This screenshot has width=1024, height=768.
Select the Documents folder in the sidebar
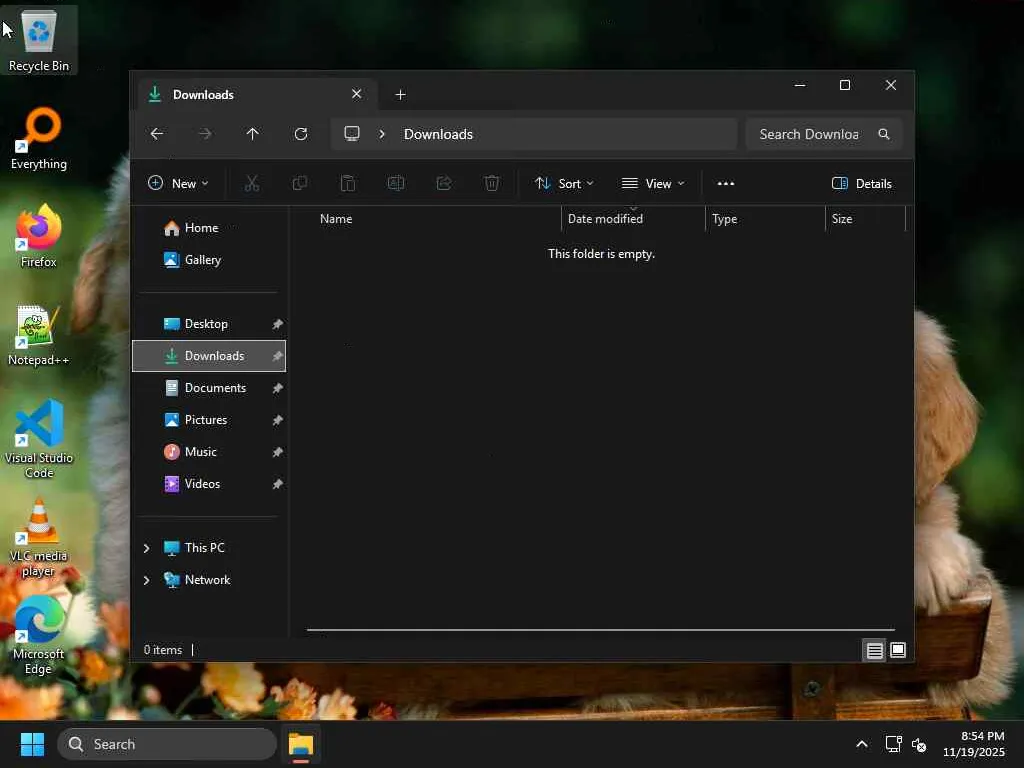pyautogui.click(x=215, y=388)
